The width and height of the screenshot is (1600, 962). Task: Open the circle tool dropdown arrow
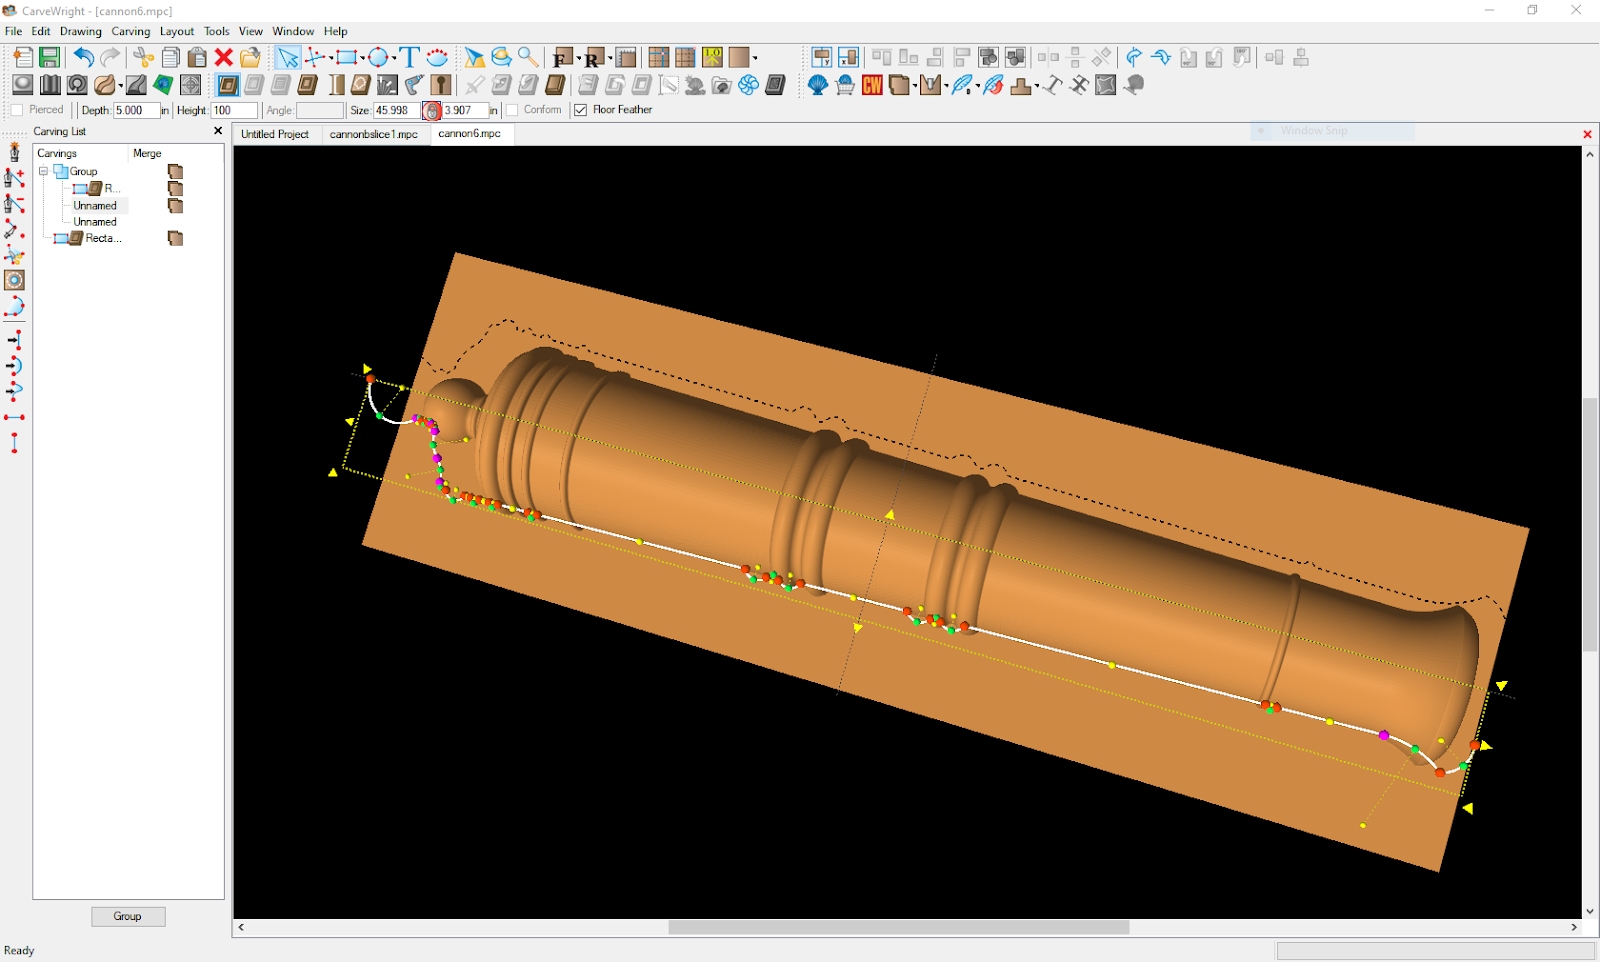coord(393,58)
